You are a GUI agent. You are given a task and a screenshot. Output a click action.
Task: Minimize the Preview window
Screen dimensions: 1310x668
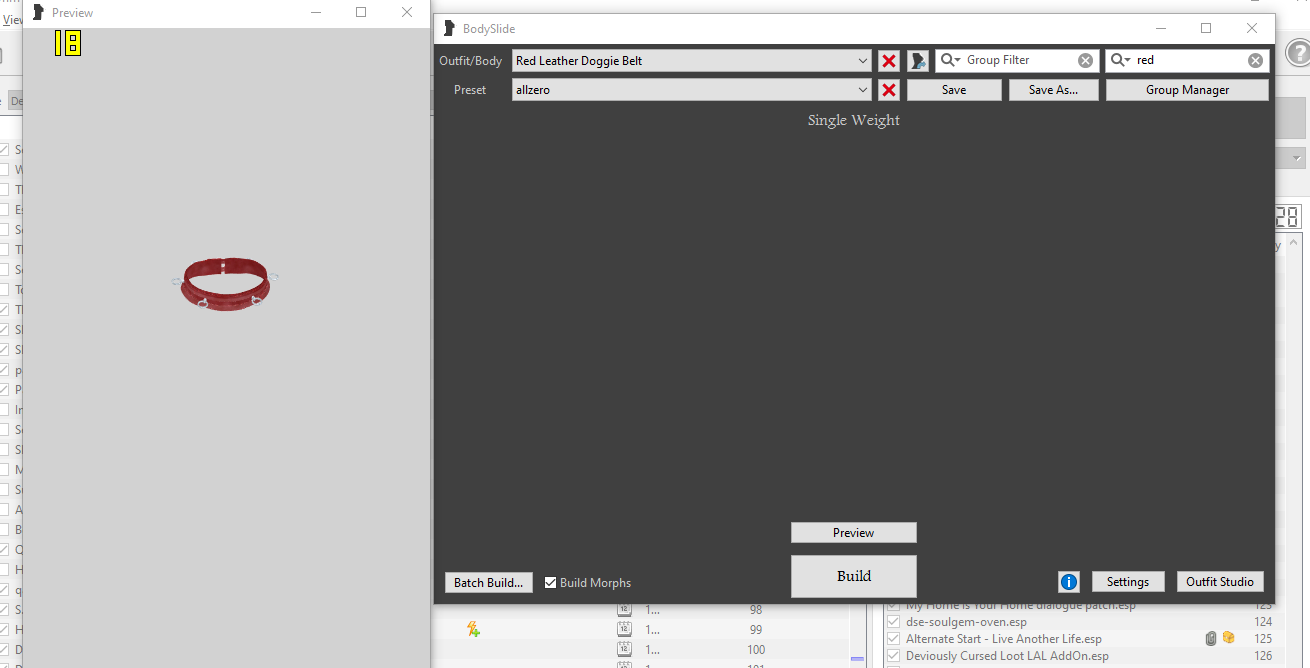[x=316, y=12]
